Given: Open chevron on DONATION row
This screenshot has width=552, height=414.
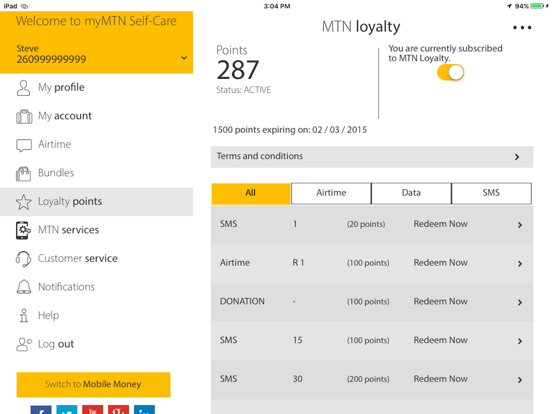Looking at the screenshot, I should click(520, 302).
